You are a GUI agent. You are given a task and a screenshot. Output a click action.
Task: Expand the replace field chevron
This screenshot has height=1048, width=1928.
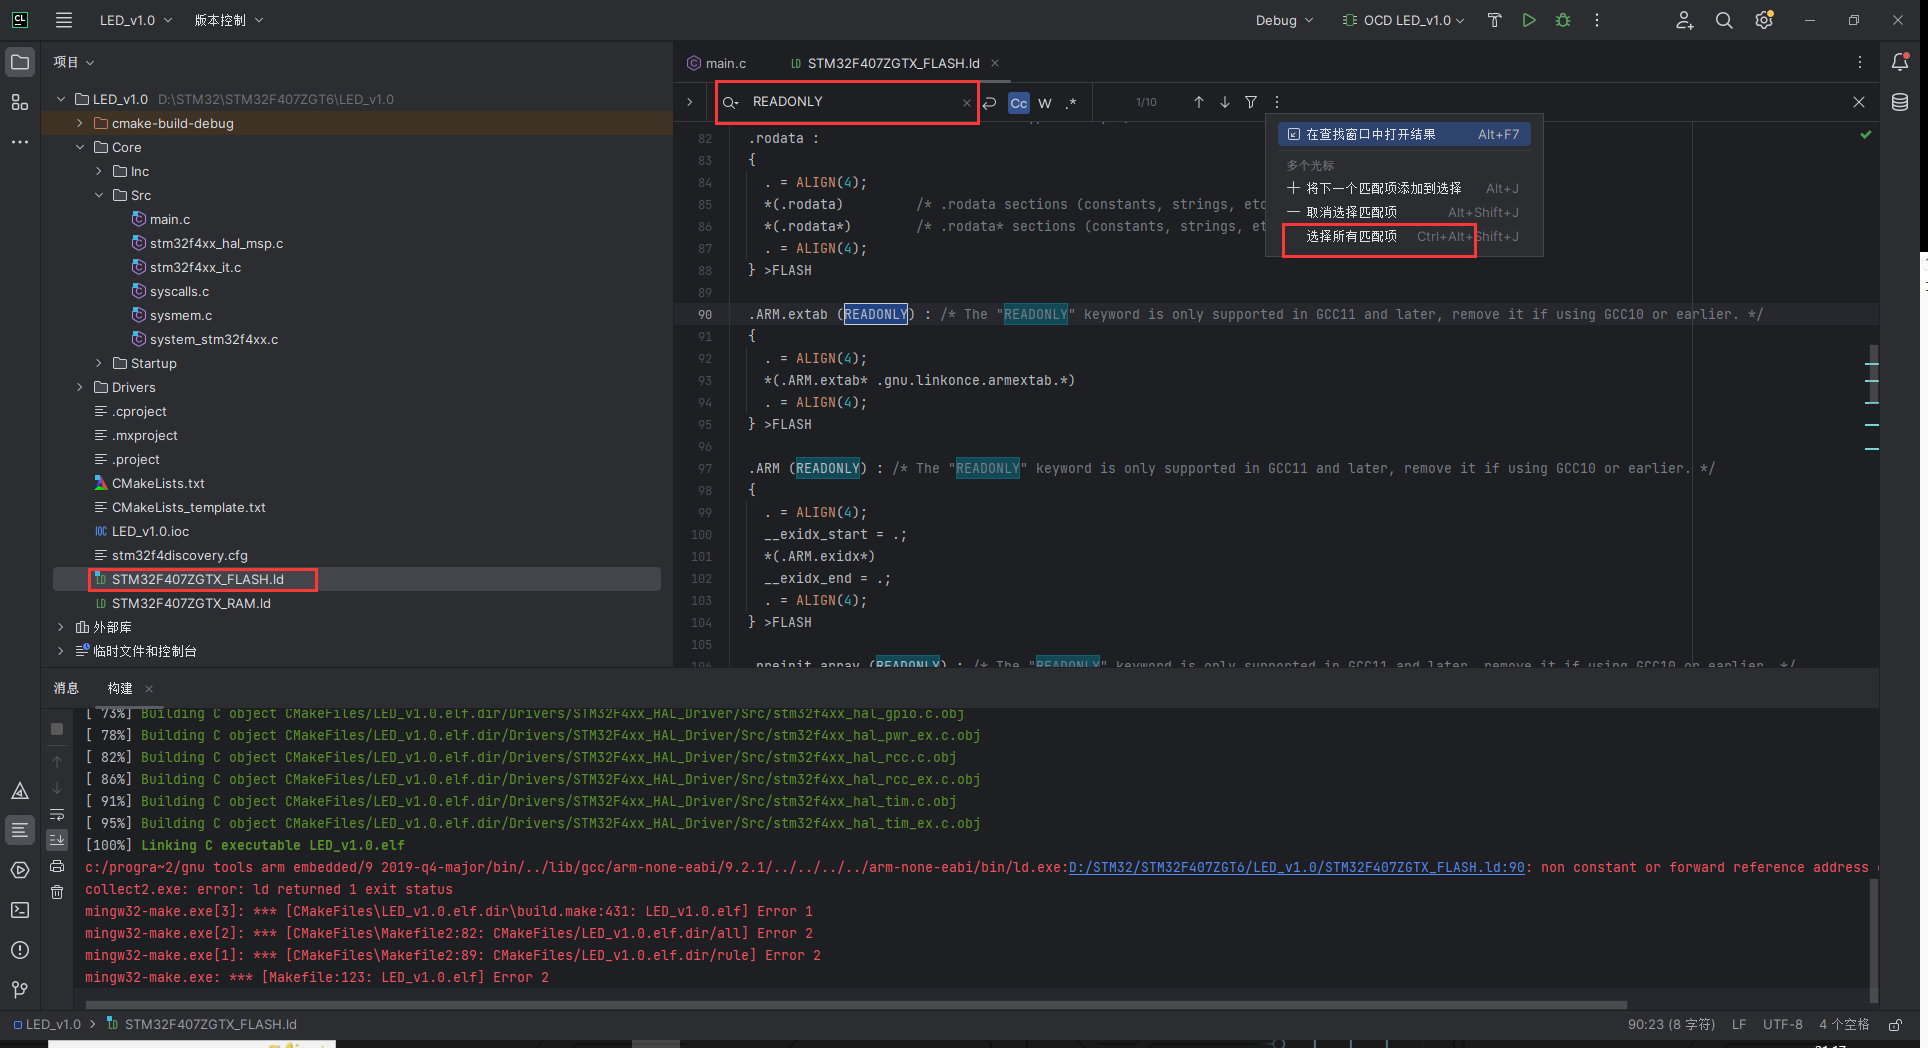690,102
